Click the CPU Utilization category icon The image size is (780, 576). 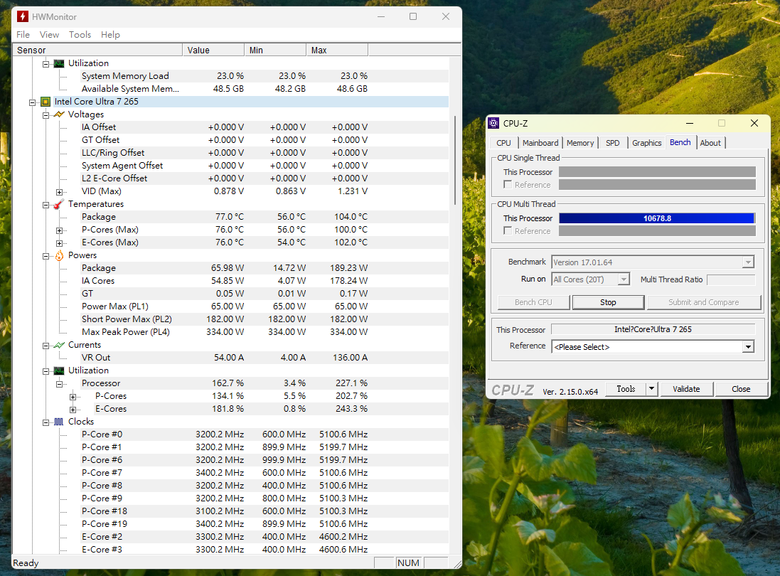(x=59, y=371)
